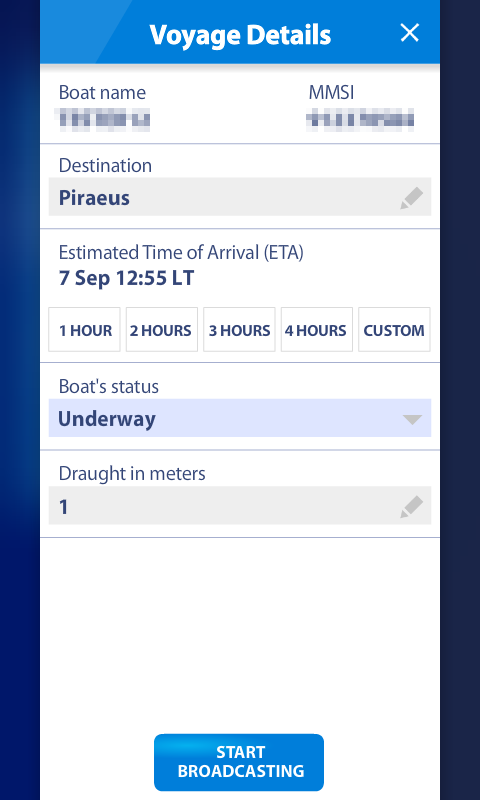Tap the ETA value 7 Sep 12:55 LT
The image size is (480, 800).
coord(127,279)
